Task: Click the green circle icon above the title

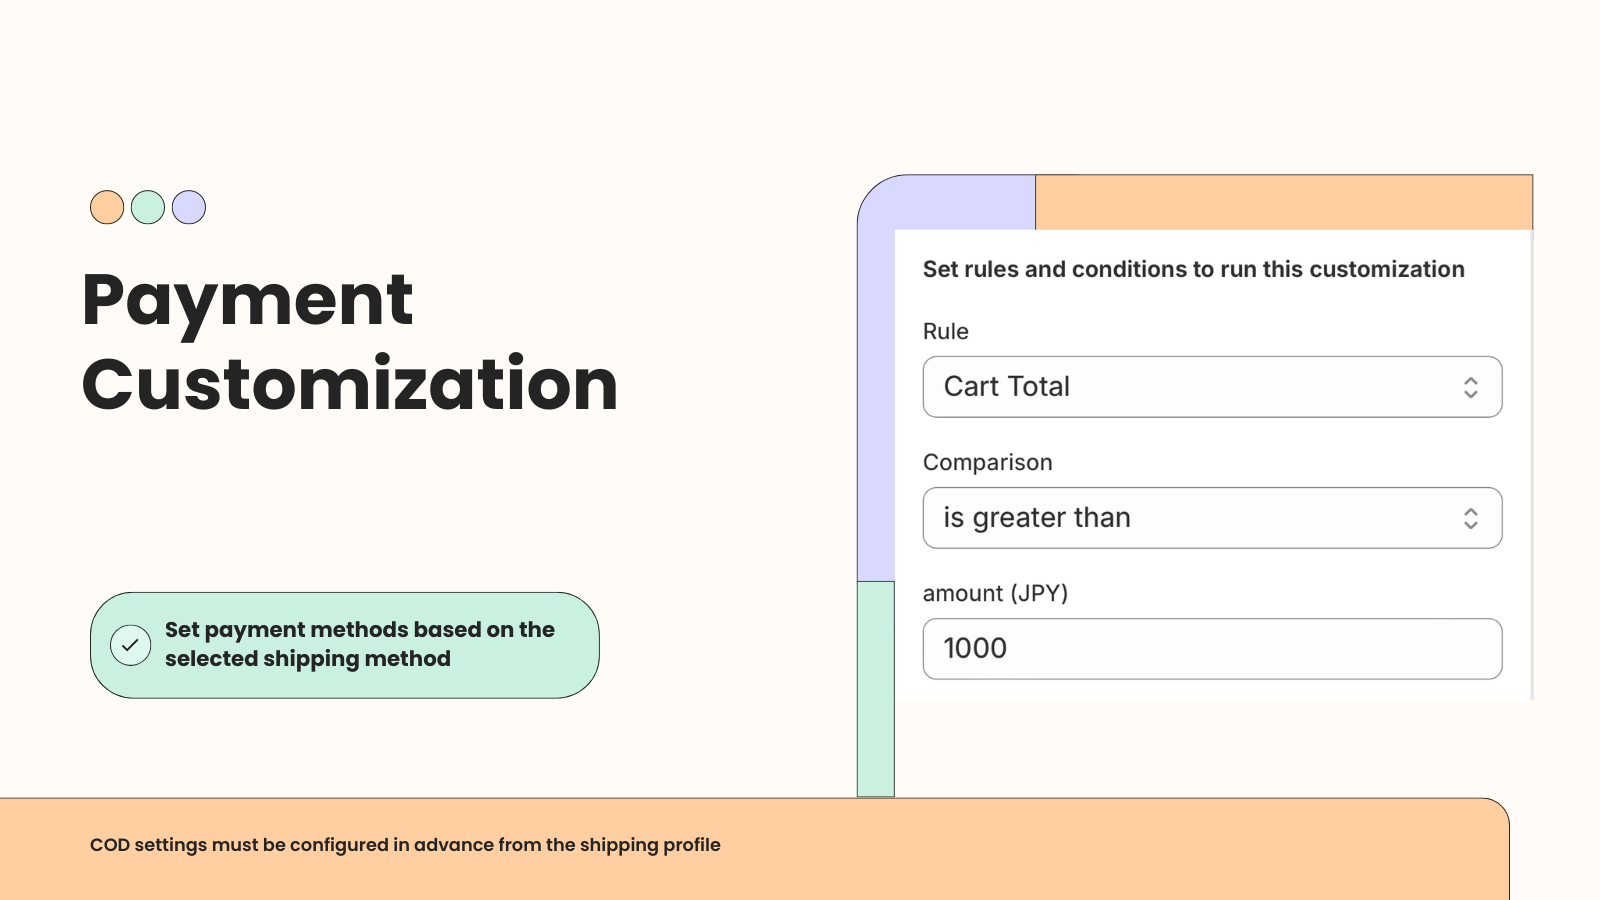Action: click(x=148, y=207)
